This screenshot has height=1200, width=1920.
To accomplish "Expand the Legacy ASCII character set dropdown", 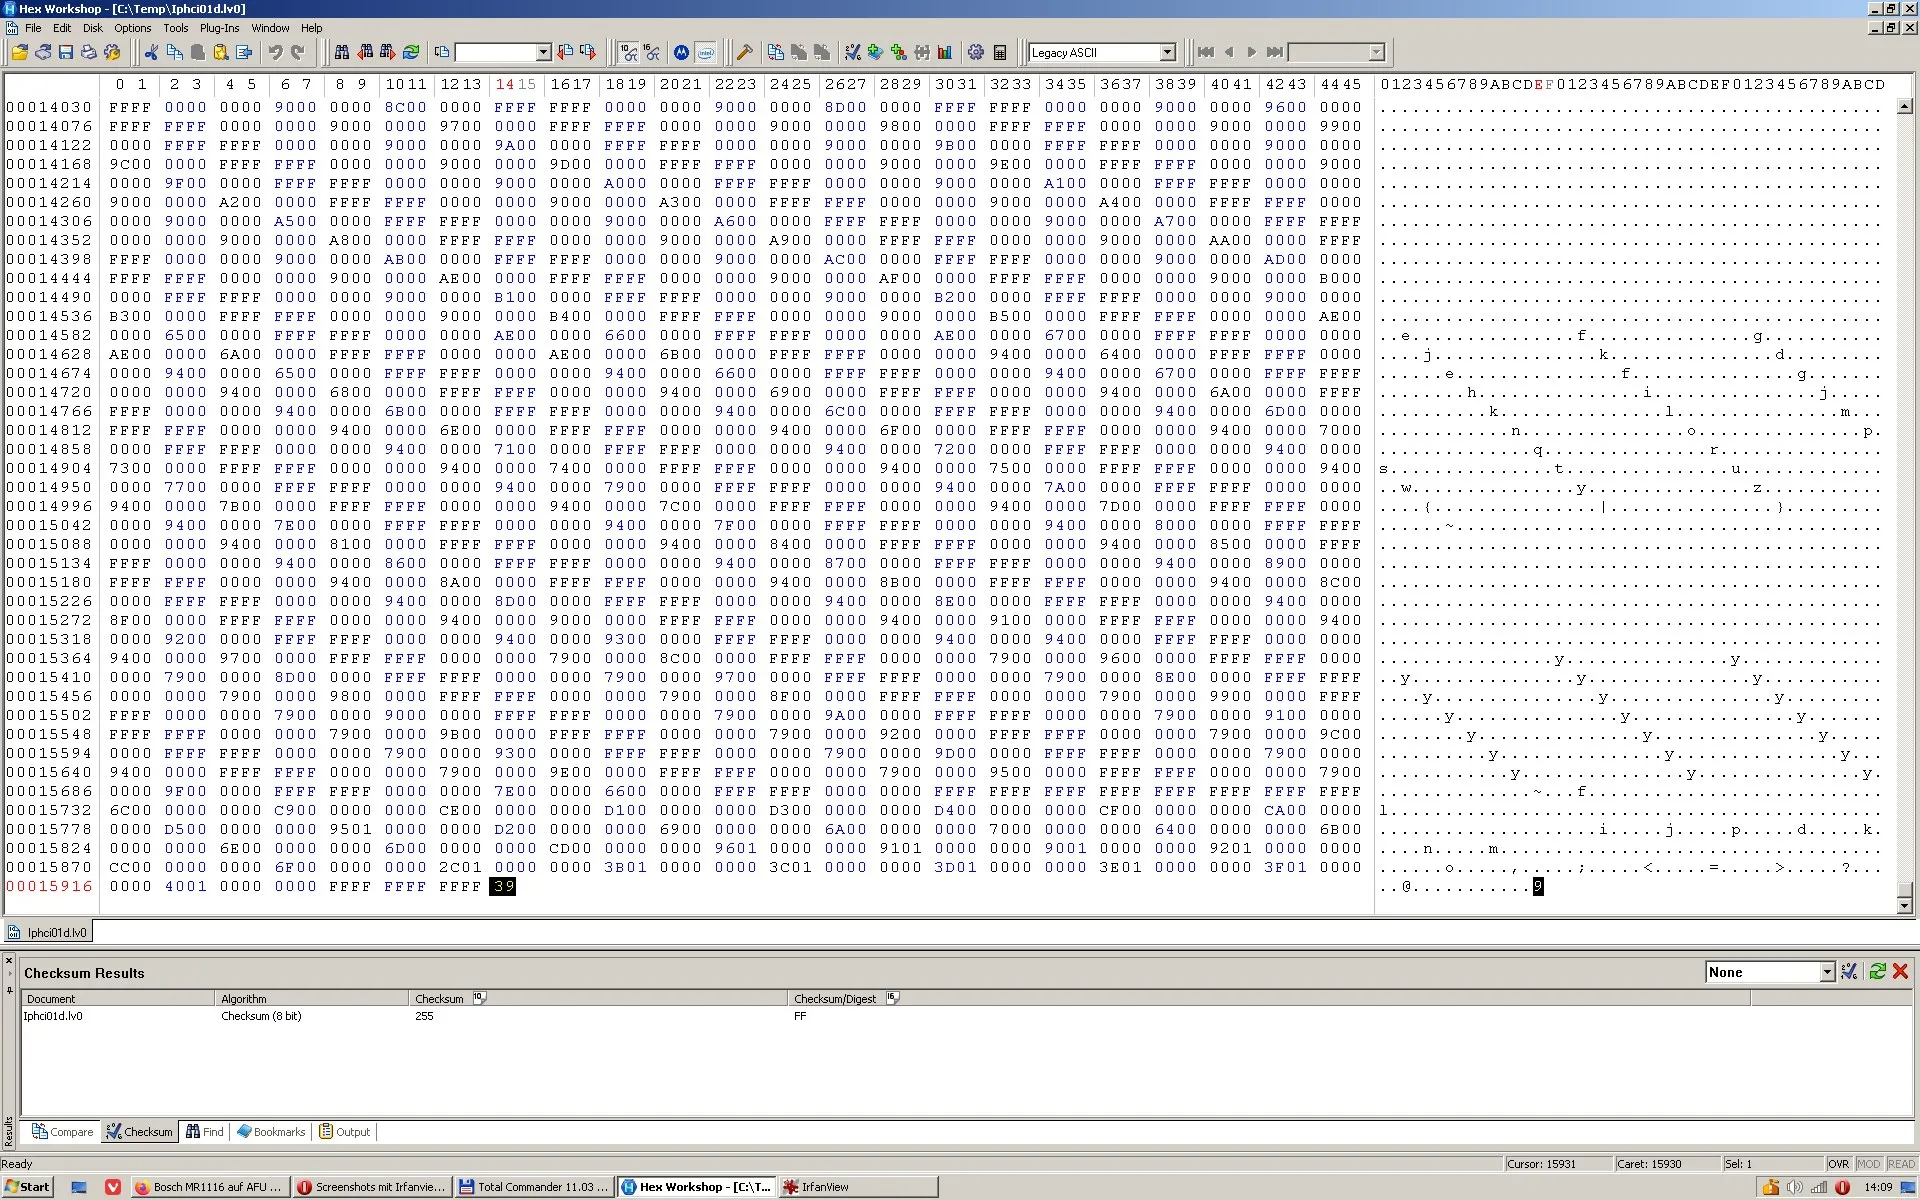I will (x=1167, y=52).
